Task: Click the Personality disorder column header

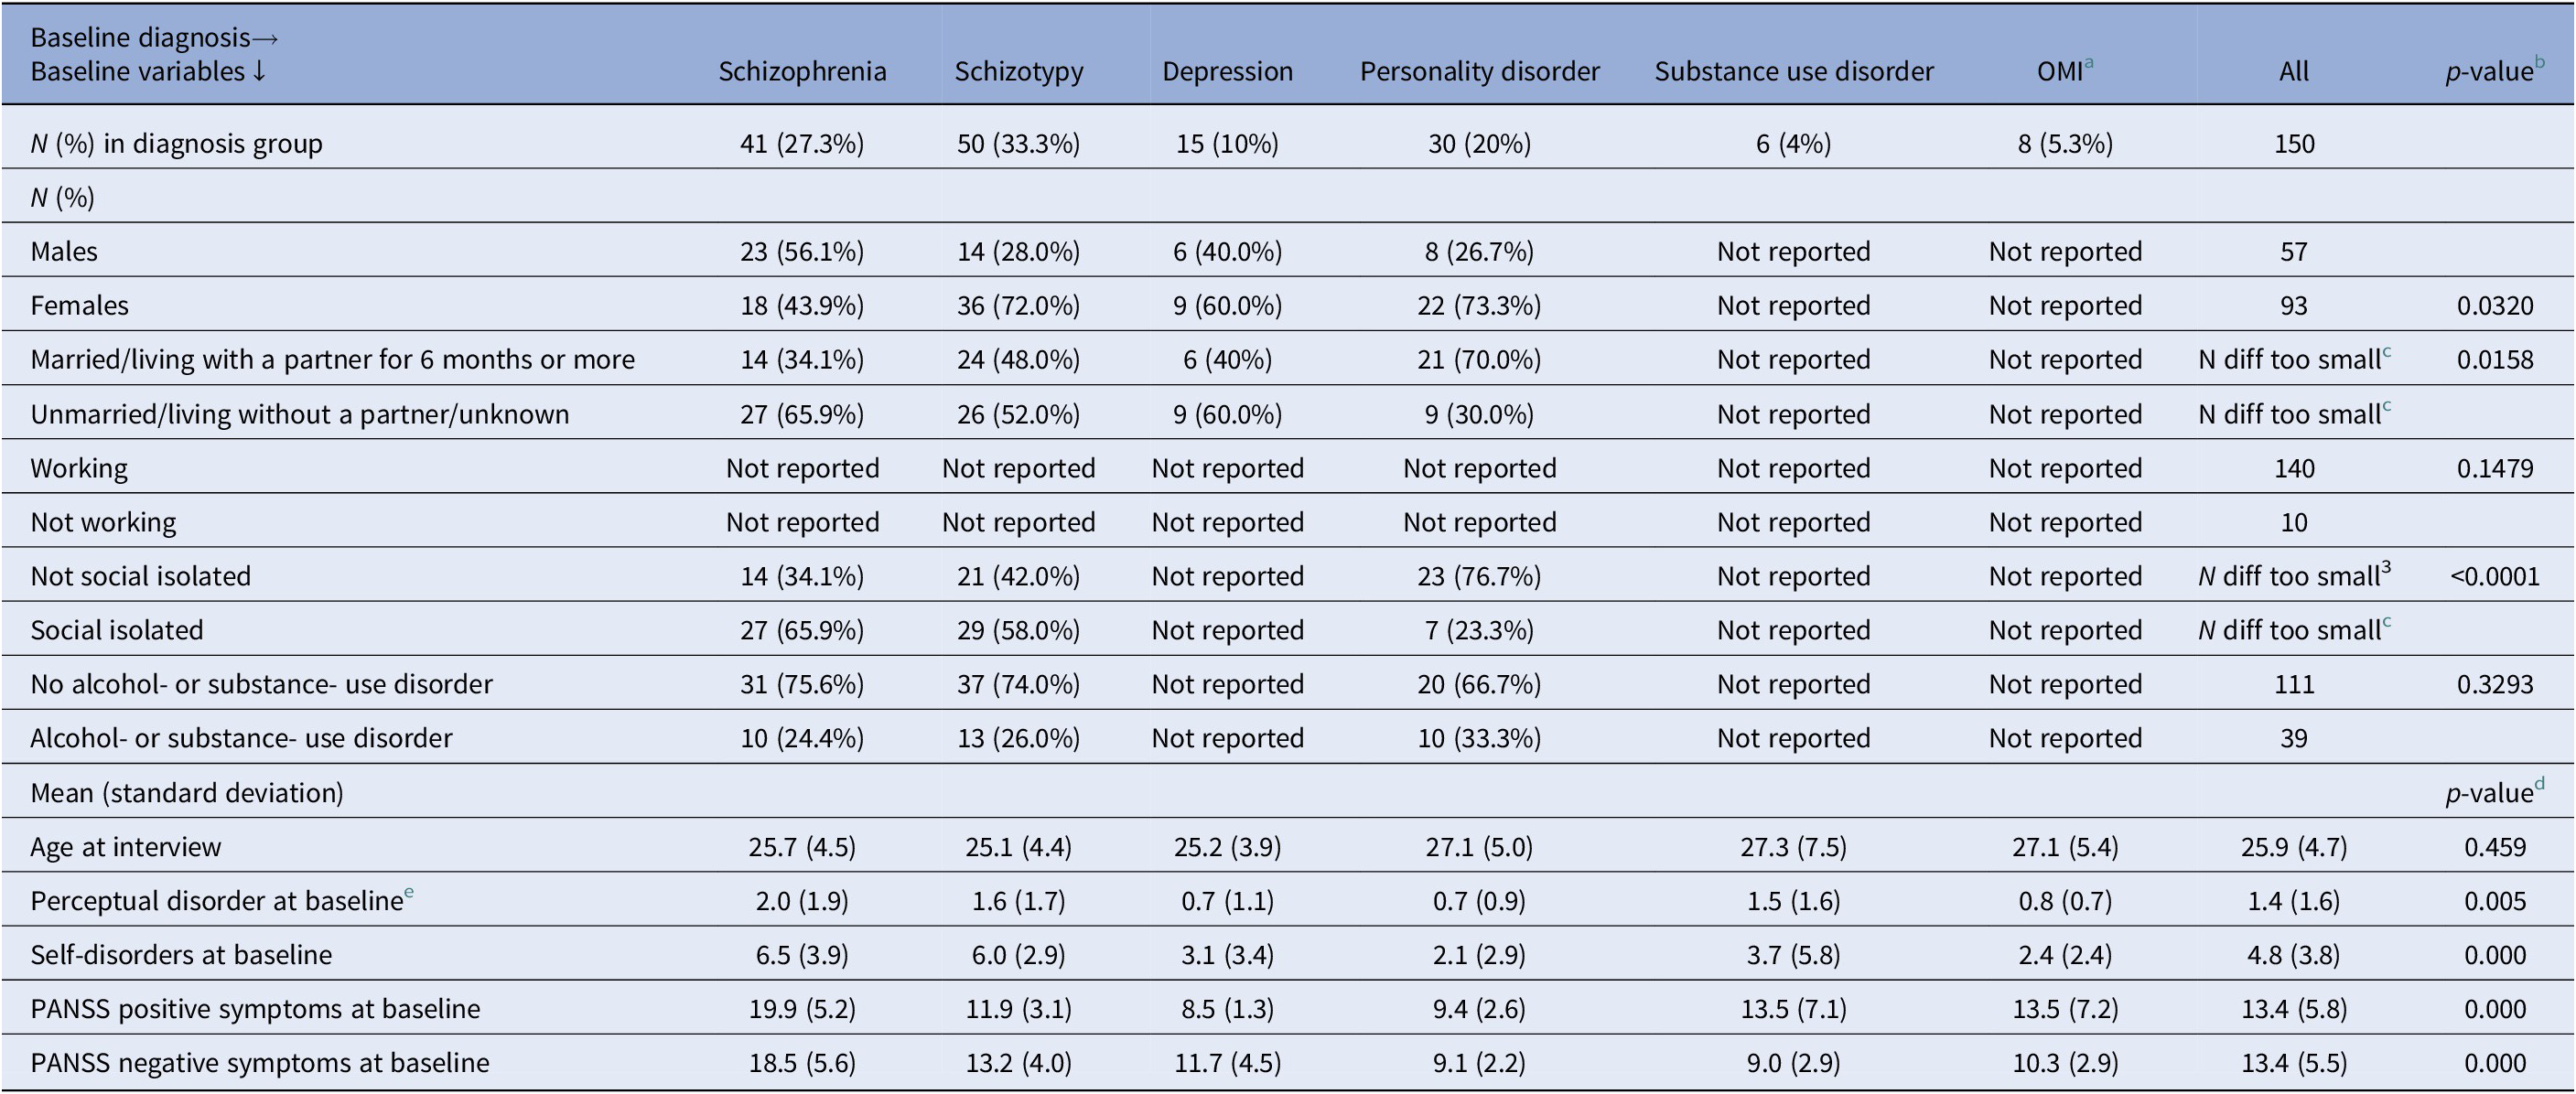Action: click(x=1479, y=72)
